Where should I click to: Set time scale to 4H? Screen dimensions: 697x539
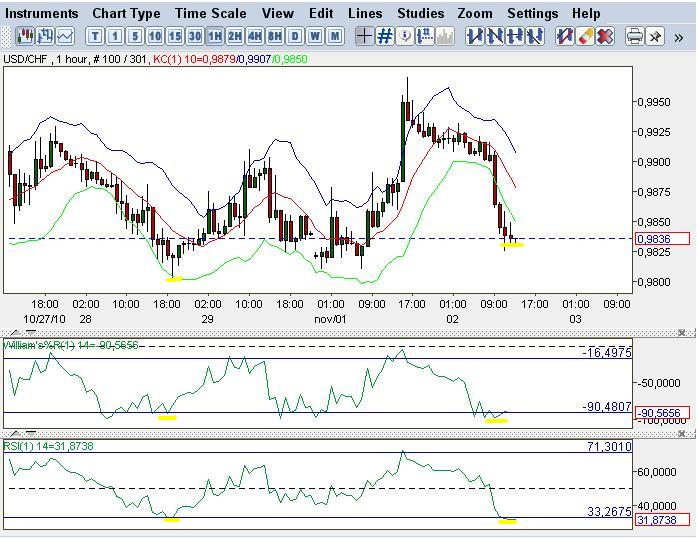pos(255,36)
